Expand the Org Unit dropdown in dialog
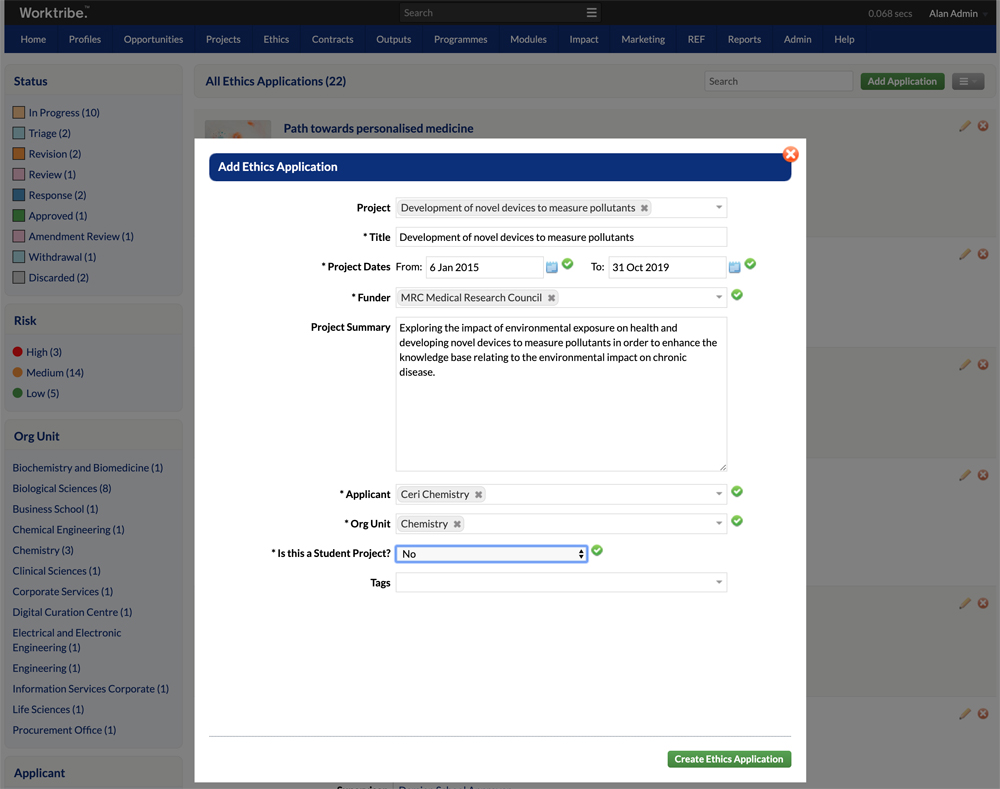The width and height of the screenshot is (1000, 789). 719,524
